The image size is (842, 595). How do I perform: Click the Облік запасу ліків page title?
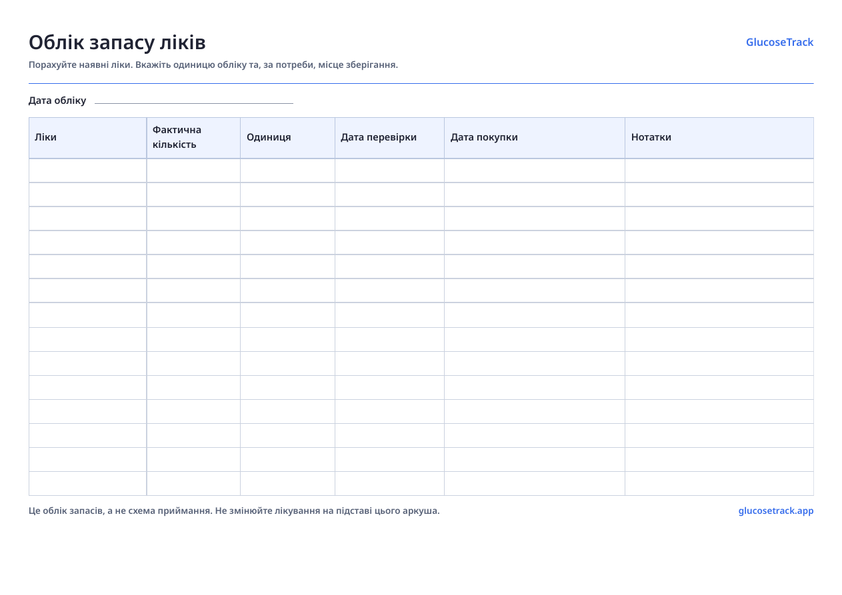[117, 42]
